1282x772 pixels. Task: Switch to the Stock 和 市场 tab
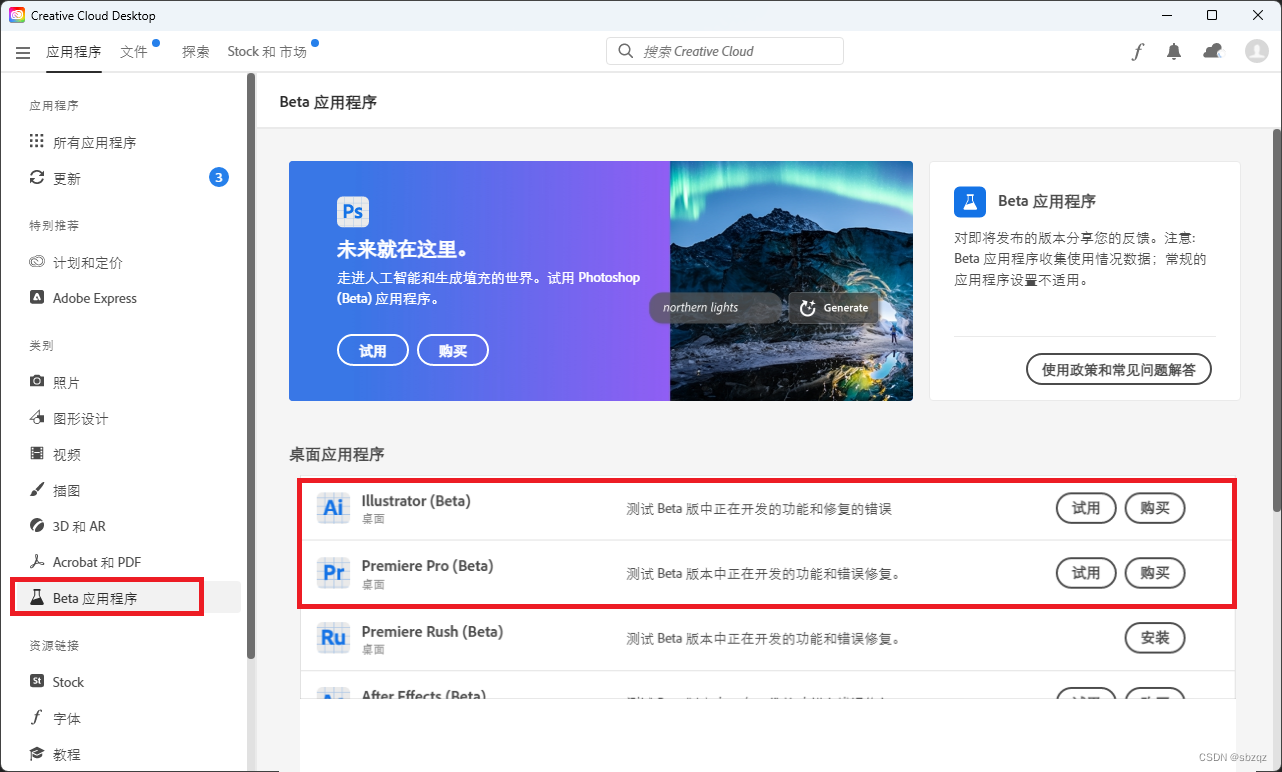point(267,52)
